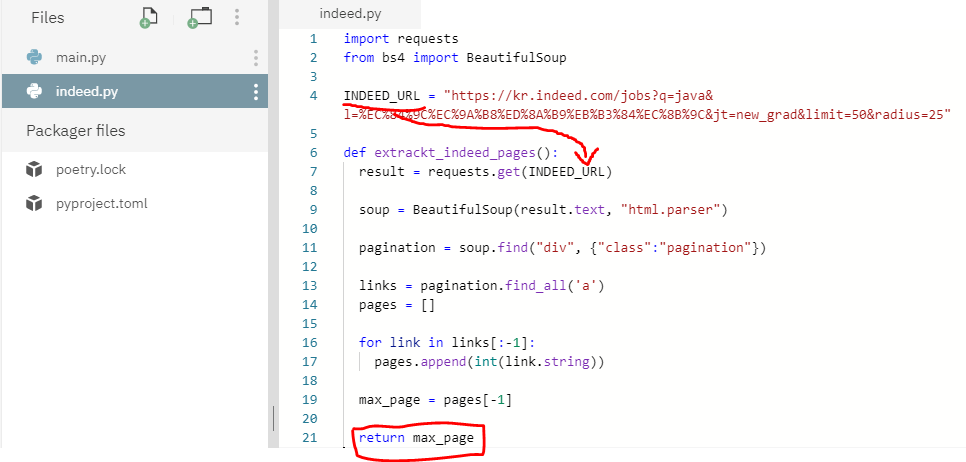Image resolution: width=966 pixels, height=462 pixels.
Task: Click line number 1 in the gutter
Action: click(314, 39)
